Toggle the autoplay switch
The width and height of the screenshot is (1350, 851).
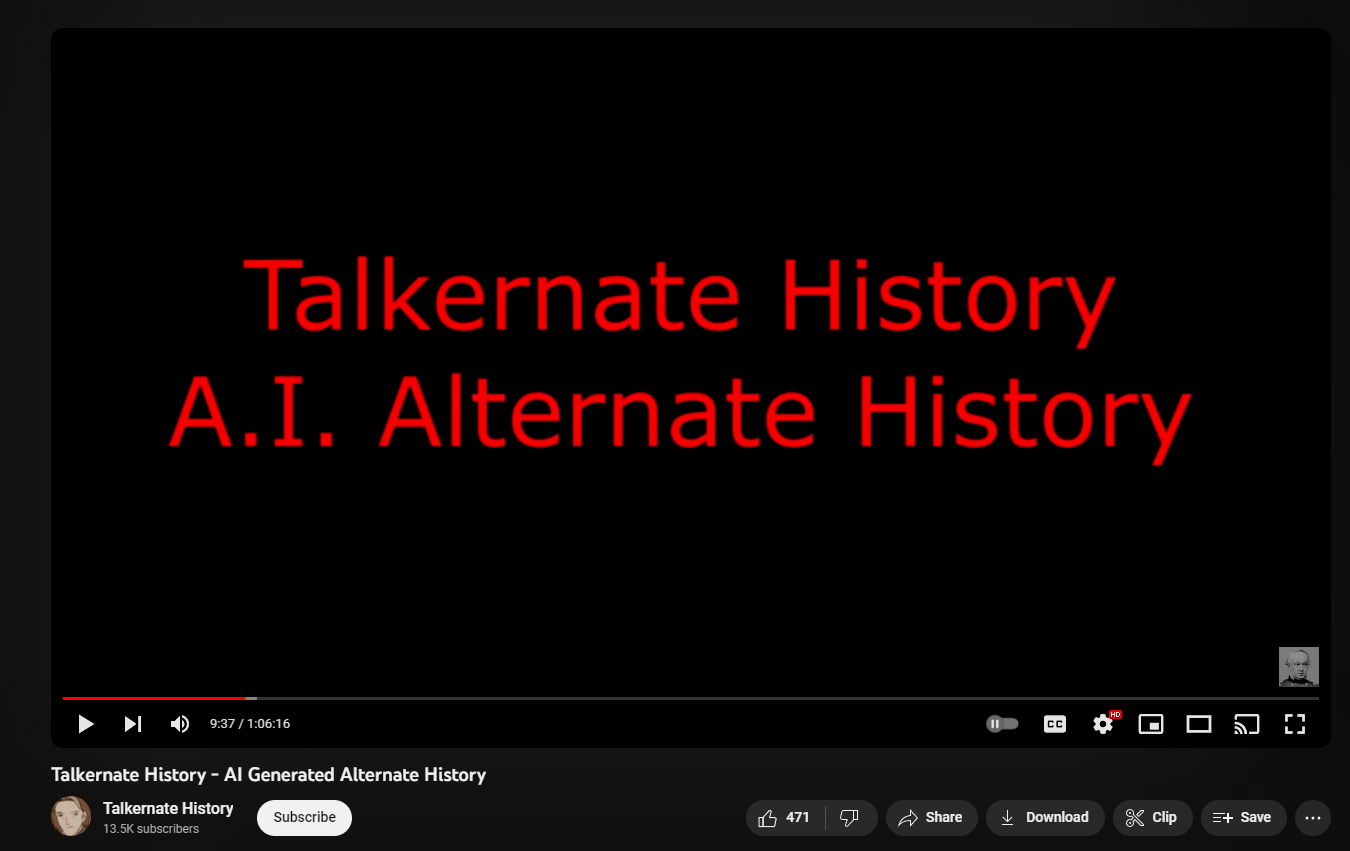pyautogui.click(x=1002, y=724)
